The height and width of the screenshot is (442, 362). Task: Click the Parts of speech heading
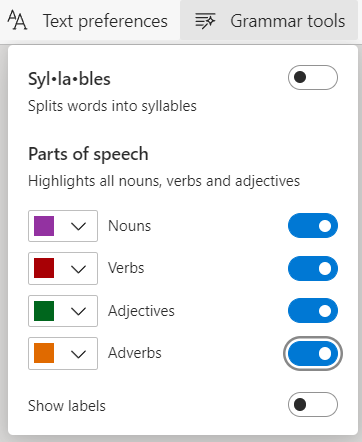[88, 154]
